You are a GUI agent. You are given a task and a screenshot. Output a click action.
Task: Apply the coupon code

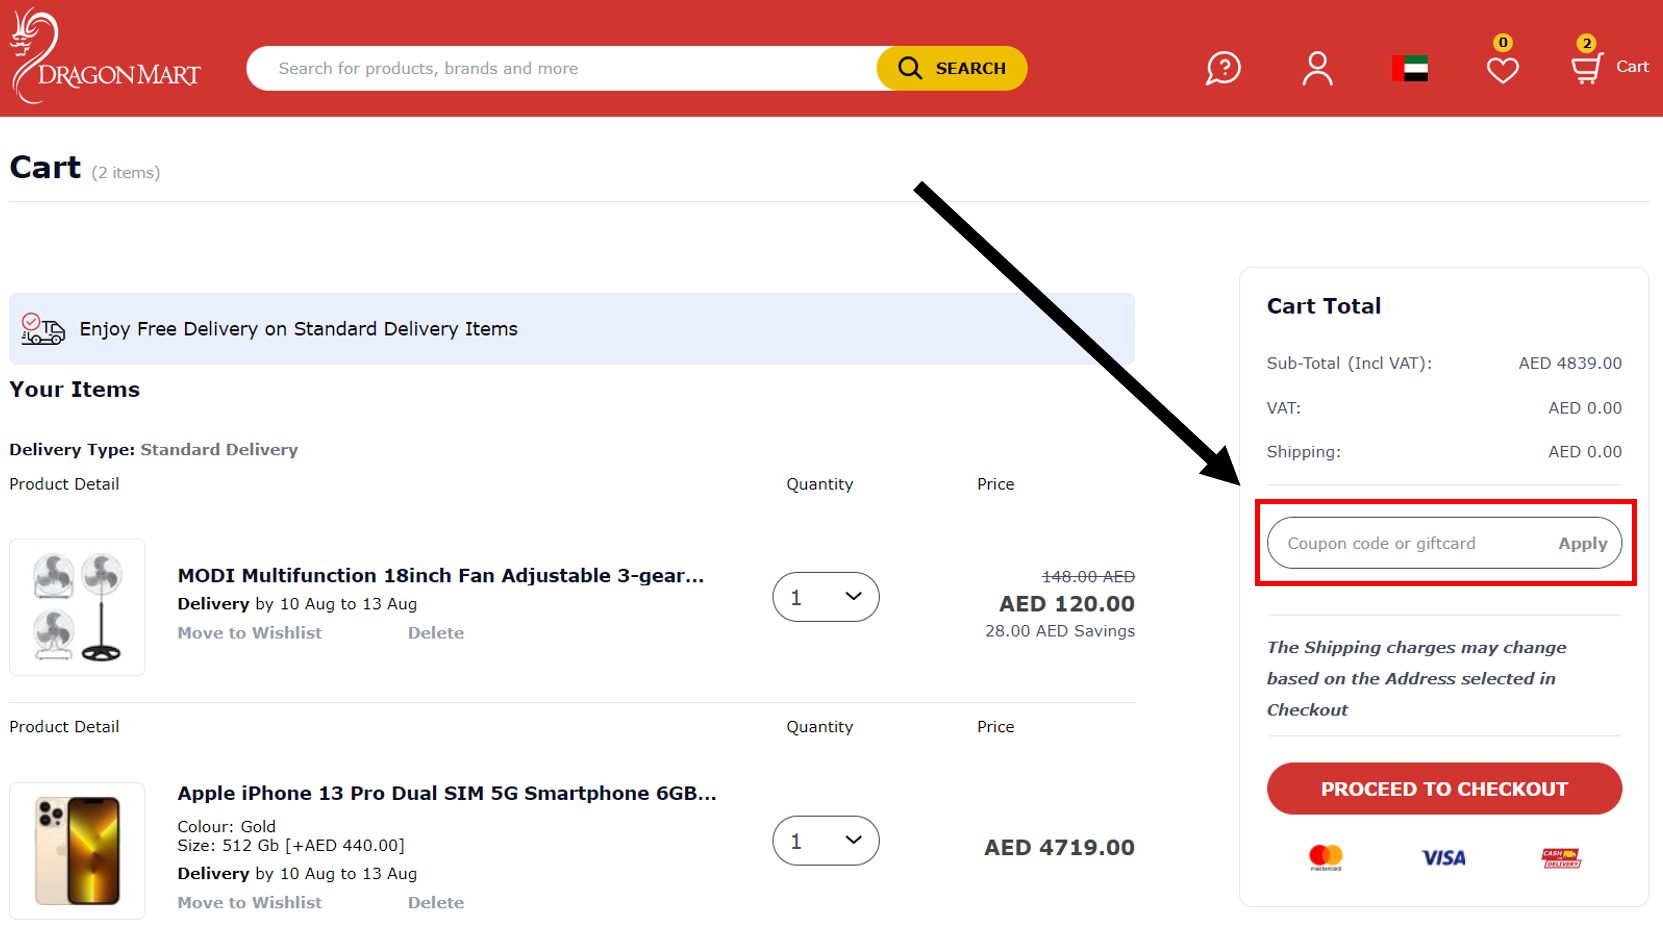point(1581,543)
